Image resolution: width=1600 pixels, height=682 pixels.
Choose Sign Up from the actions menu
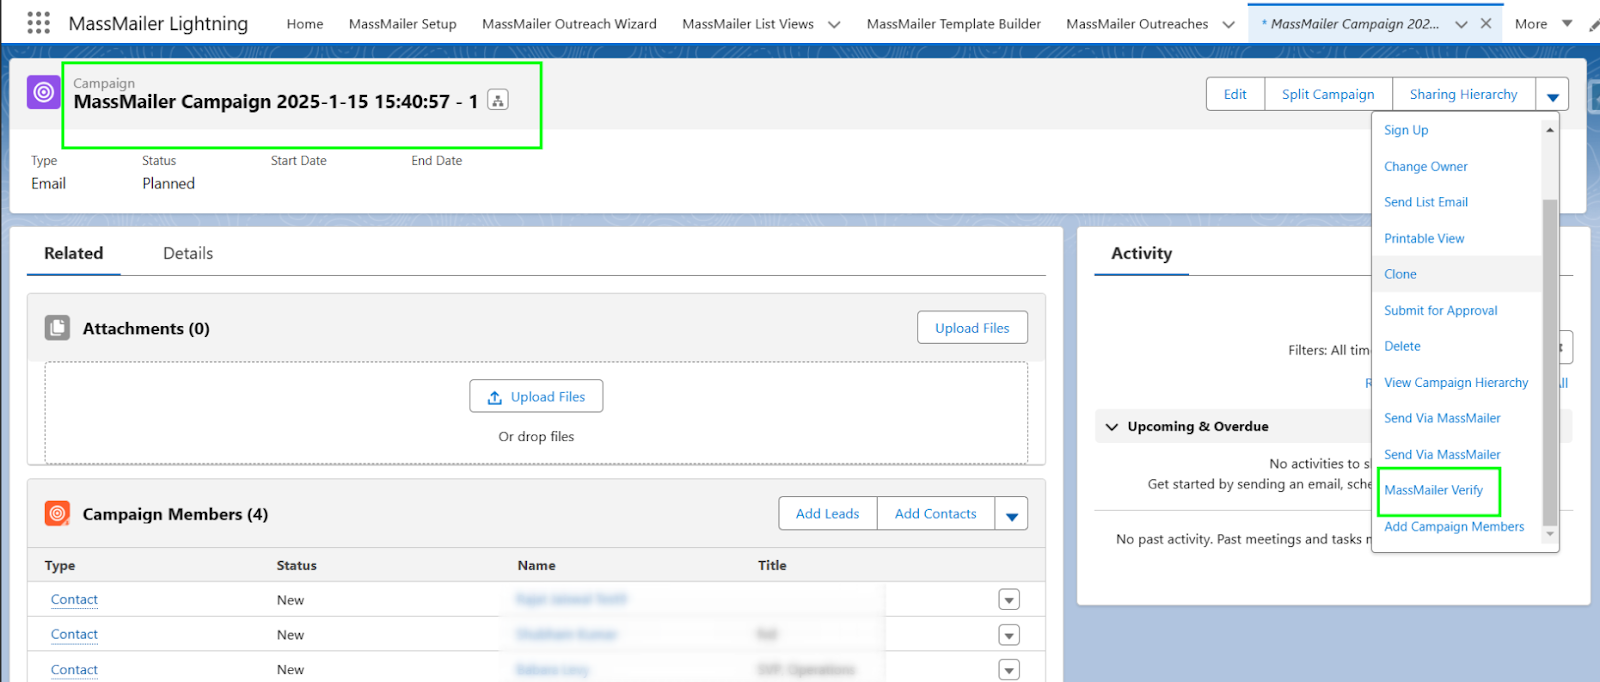point(1406,130)
